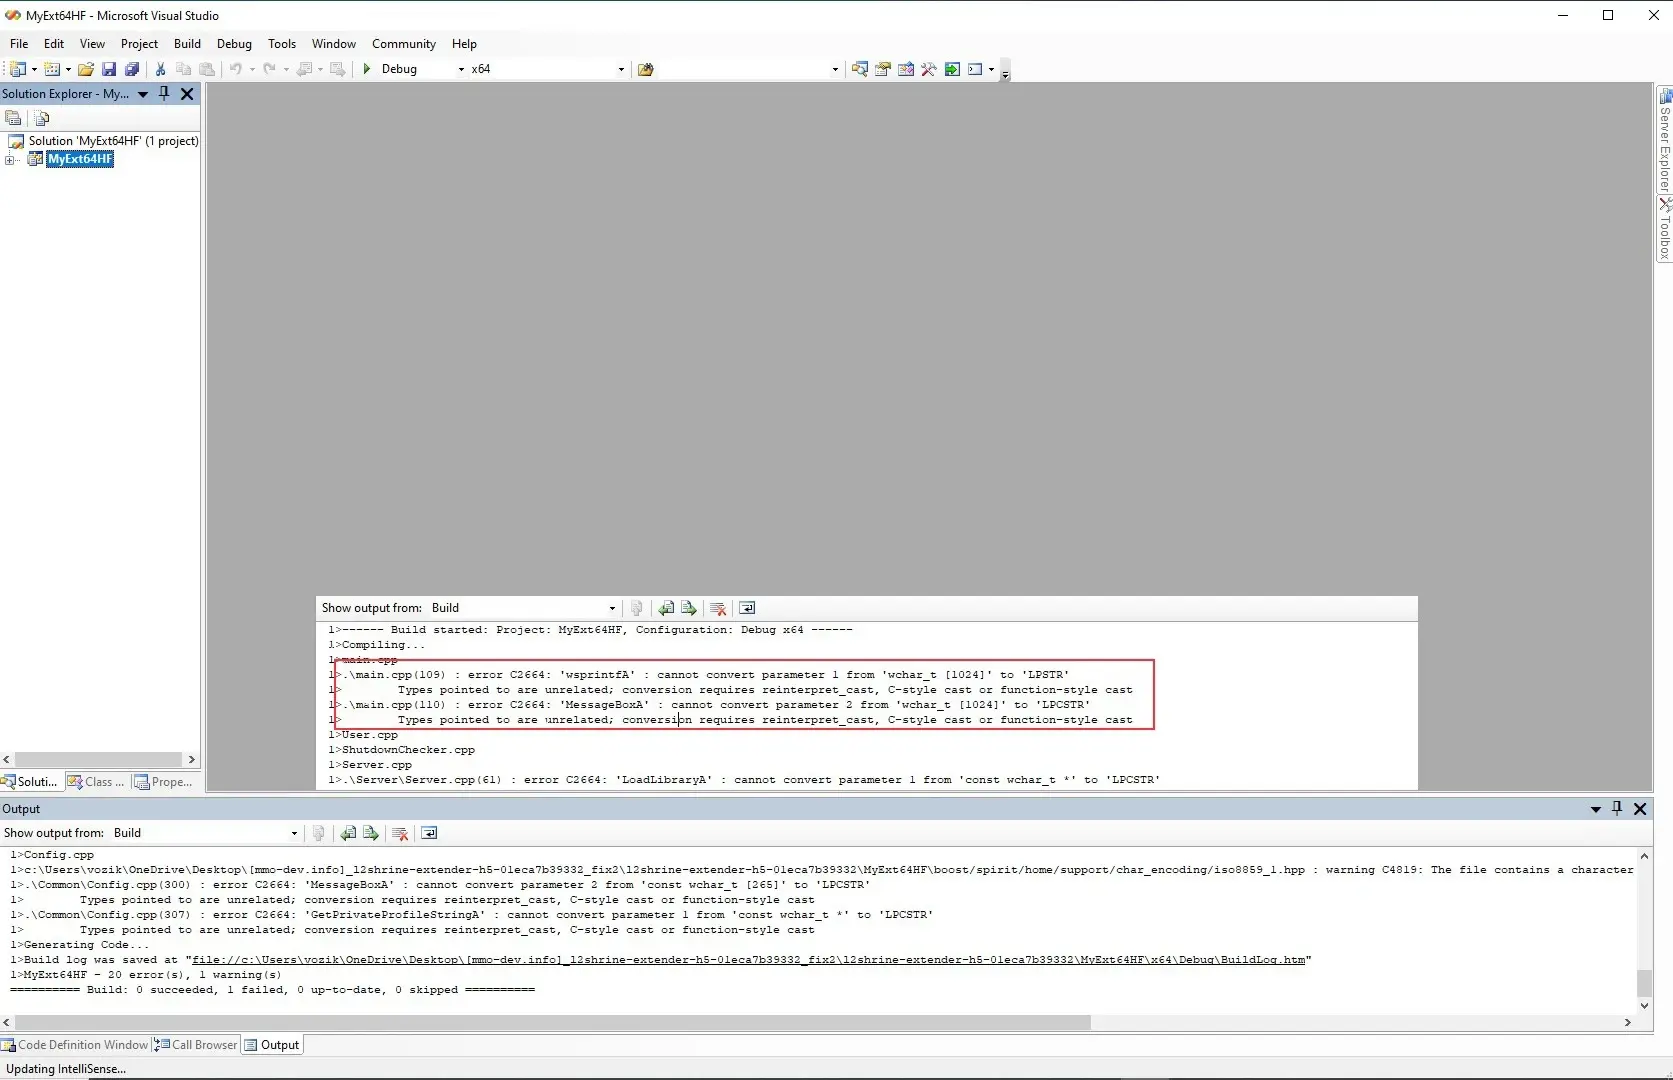Go to next message in the bottom Output toolbar
Screen dimensions: 1673x1080
[x=371, y=833]
